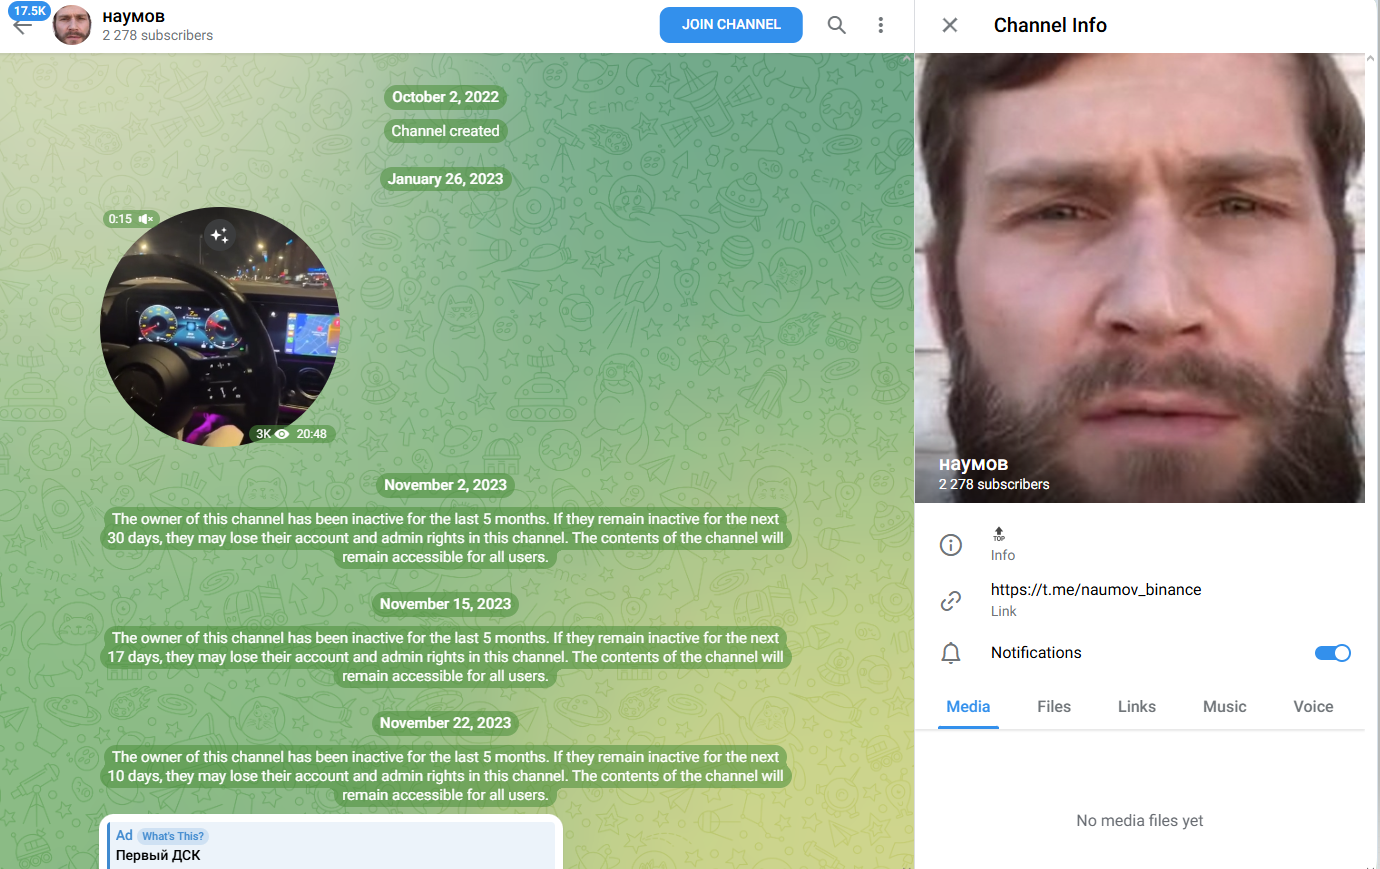
Task: Click the inactivity notice mentioning 30 days
Action: click(x=445, y=538)
